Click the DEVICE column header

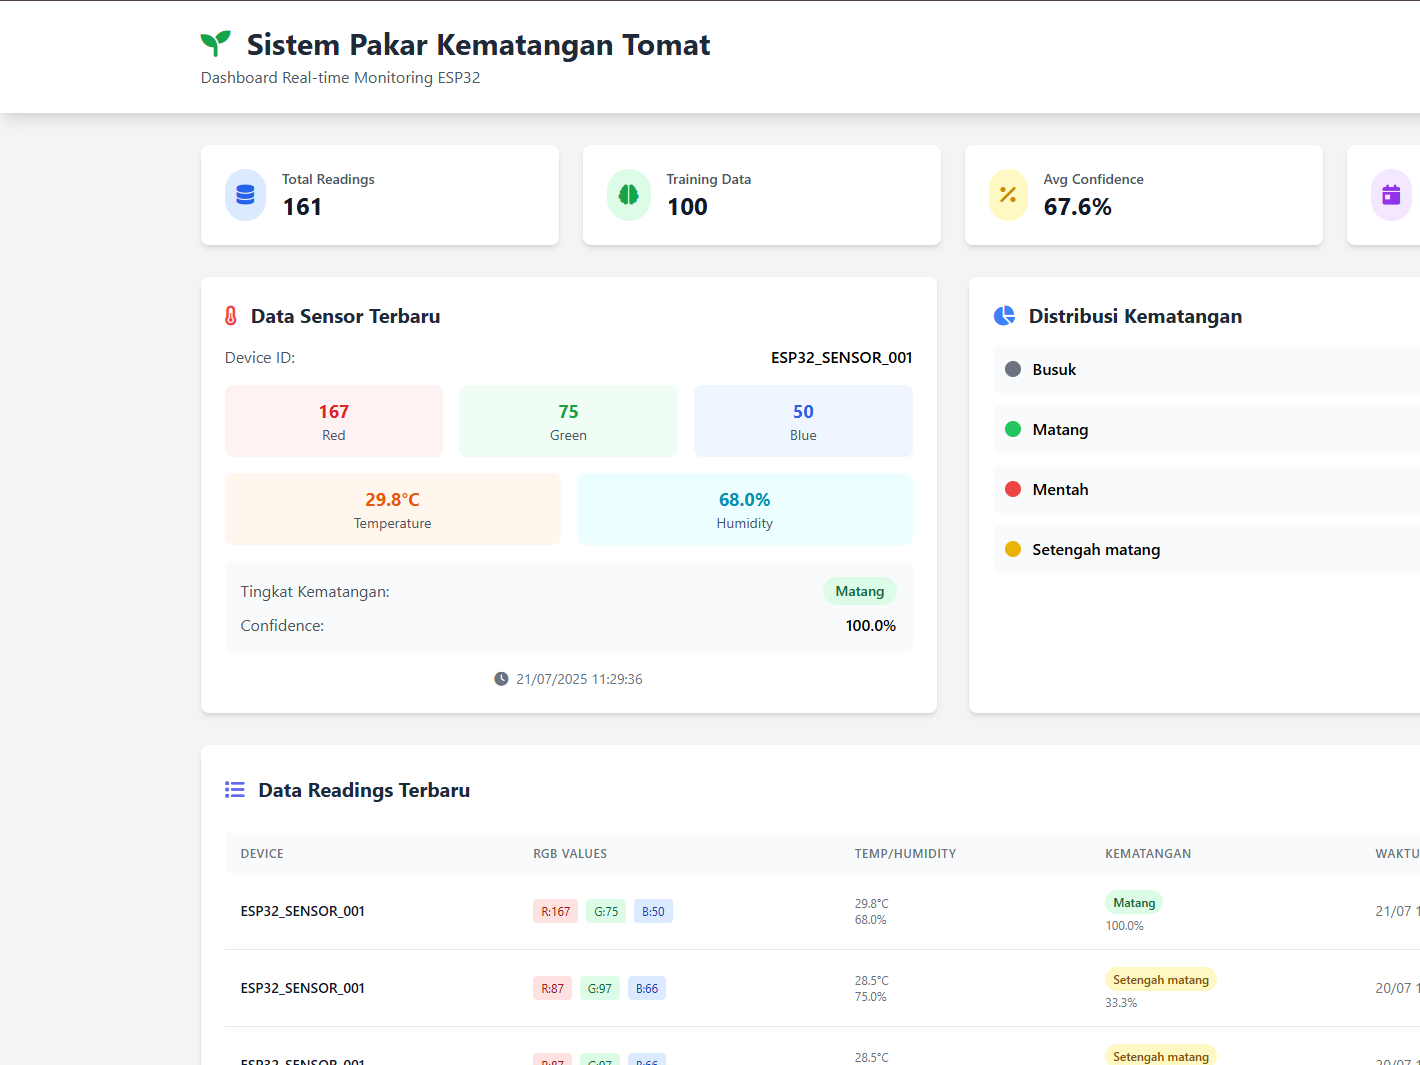click(262, 854)
